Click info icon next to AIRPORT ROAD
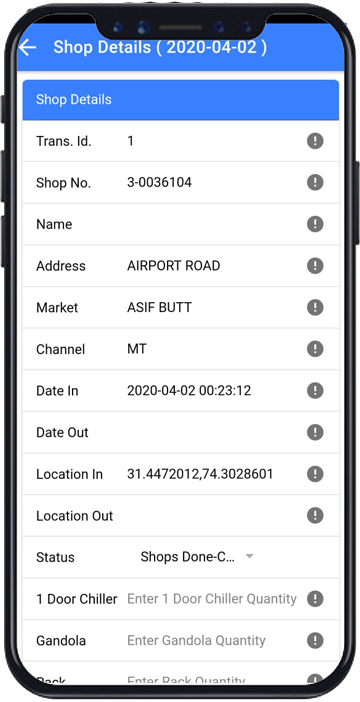This screenshot has width=360, height=702. point(315,266)
